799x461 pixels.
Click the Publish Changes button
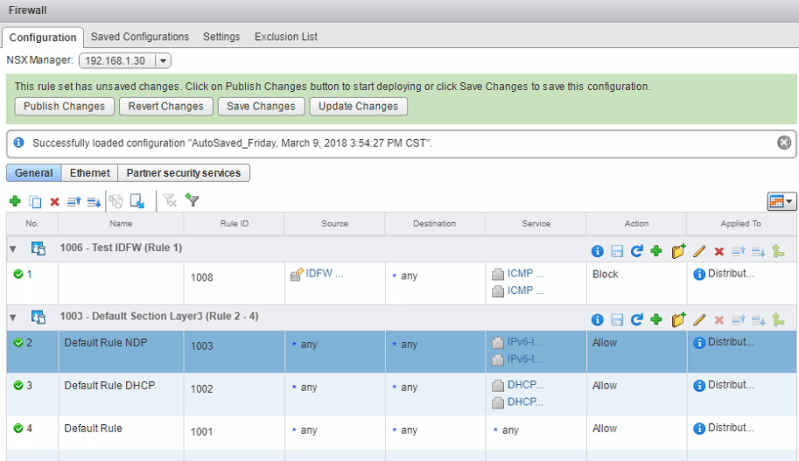click(x=63, y=106)
